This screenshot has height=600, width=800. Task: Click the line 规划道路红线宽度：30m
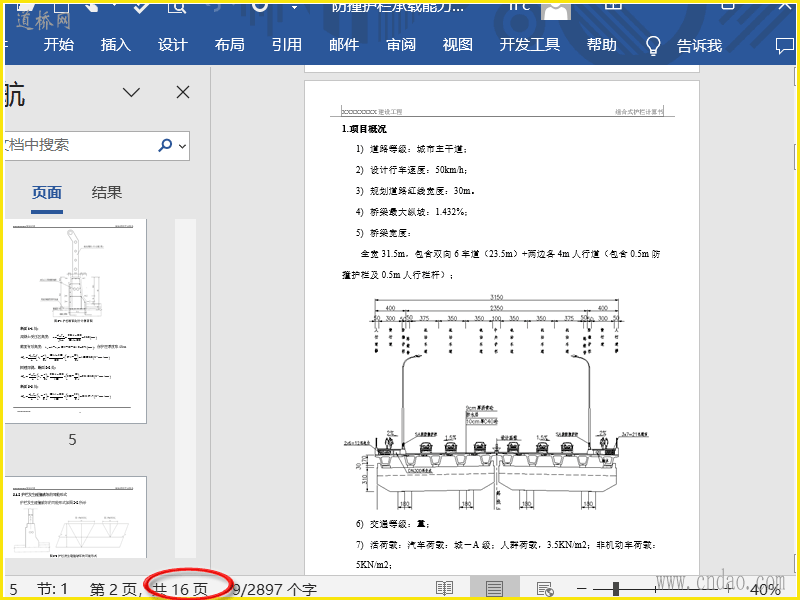(x=415, y=191)
